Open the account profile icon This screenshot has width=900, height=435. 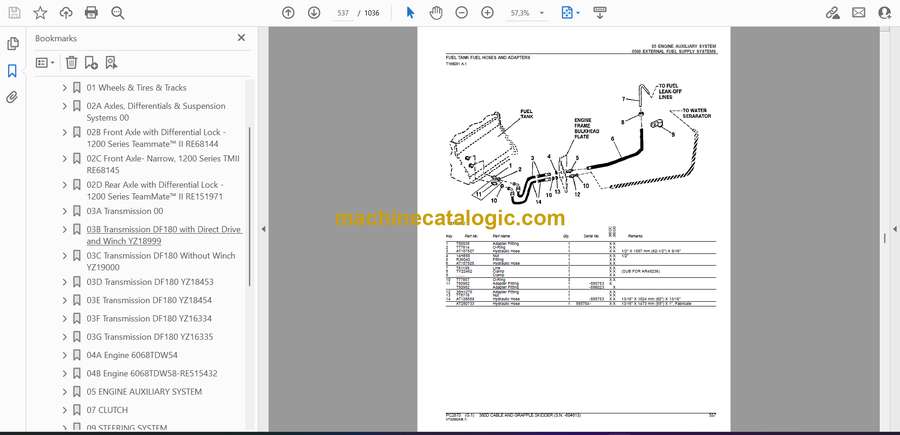[885, 13]
